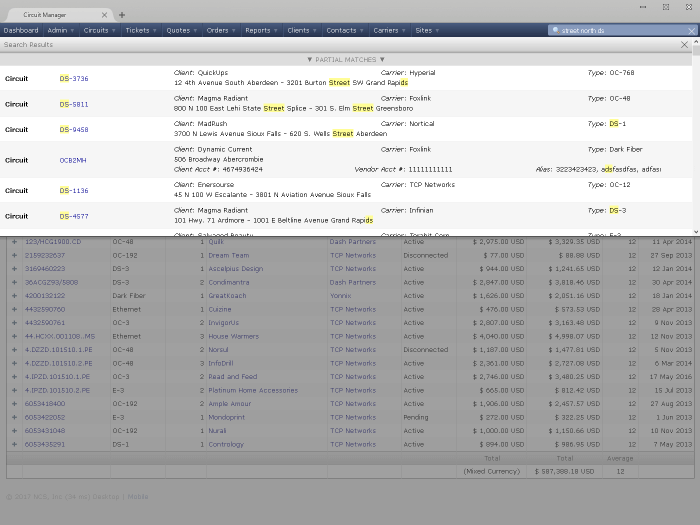
Task: Open circuit DS-4577 search result
Action: (73, 216)
